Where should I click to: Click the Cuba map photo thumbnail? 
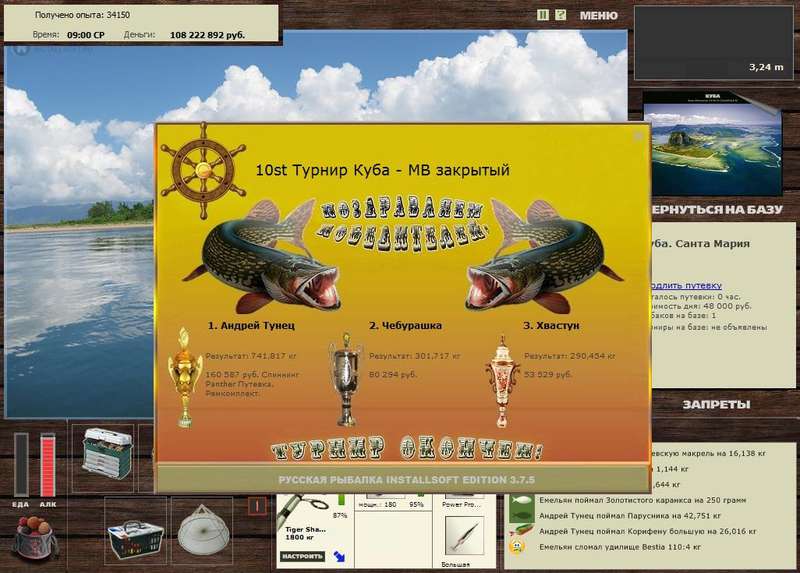click(x=712, y=143)
